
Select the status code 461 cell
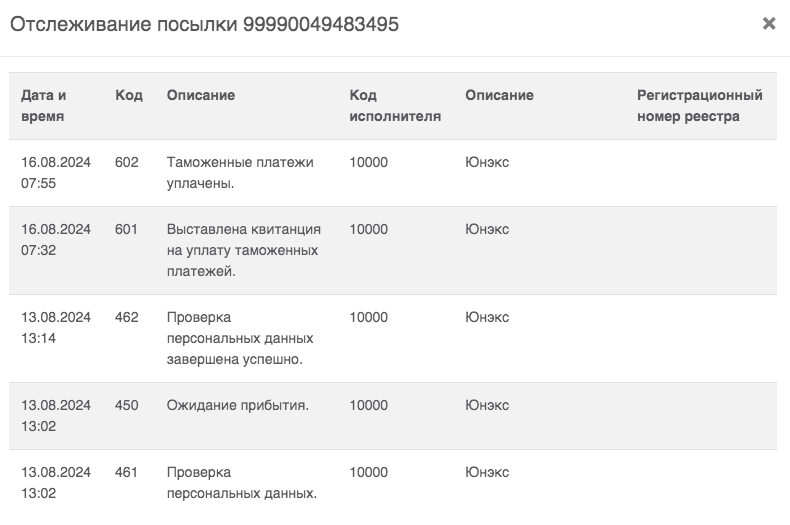127,471
